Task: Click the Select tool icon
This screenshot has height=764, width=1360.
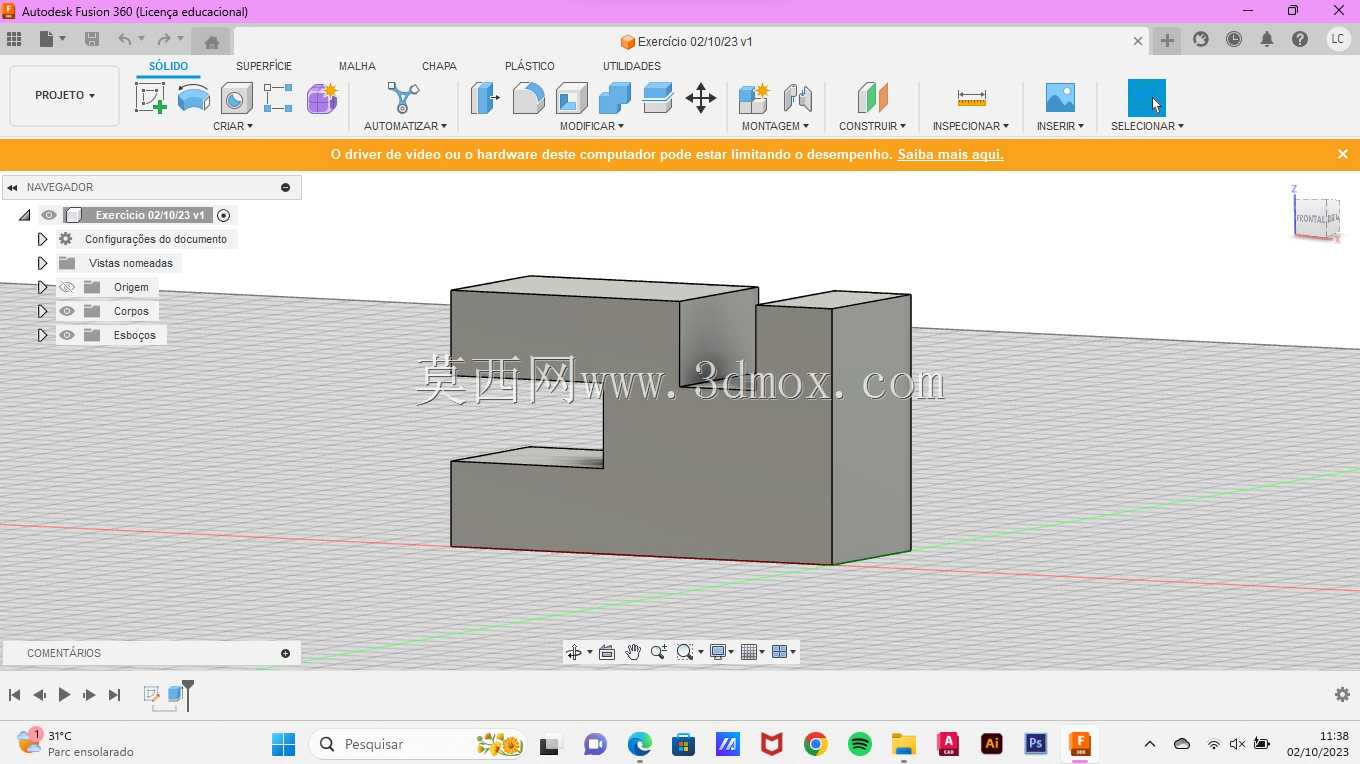Action: point(1147,98)
